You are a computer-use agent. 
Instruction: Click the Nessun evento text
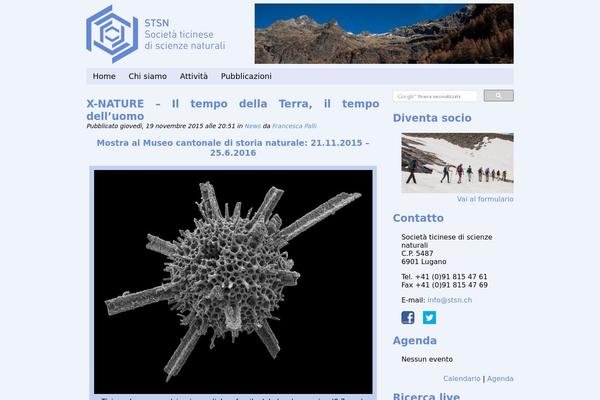pyautogui.click(x=427, y=359)
